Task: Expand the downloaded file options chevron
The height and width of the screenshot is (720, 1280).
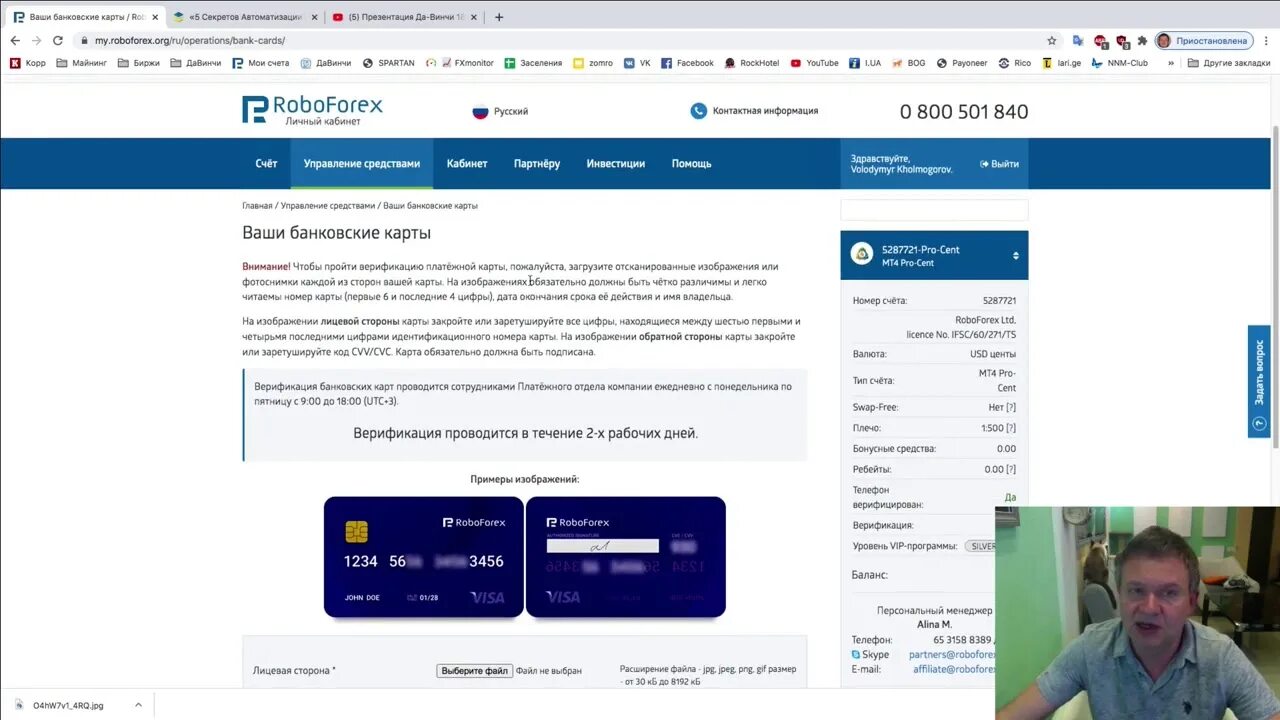Action: pyautogui.click(x=138, y=705)
